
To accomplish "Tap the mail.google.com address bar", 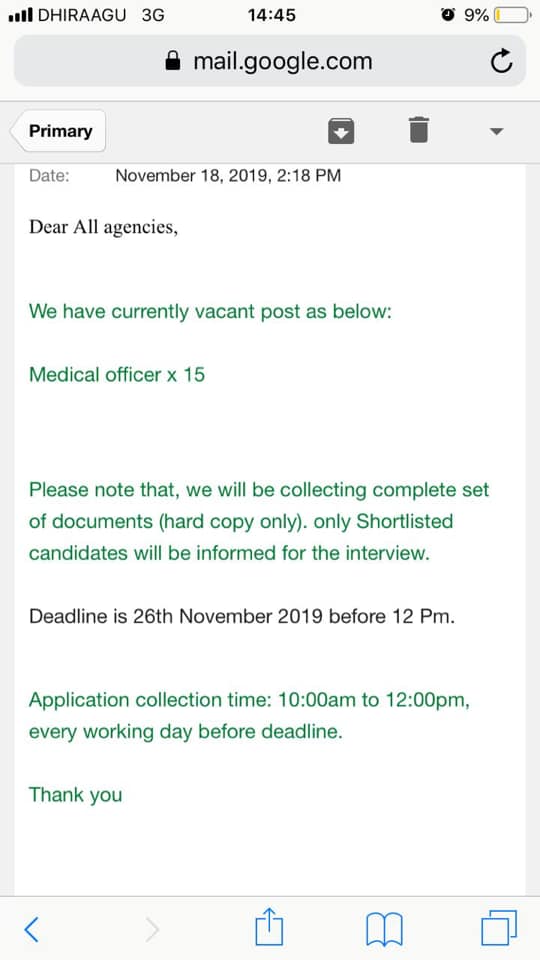I will click(269, 61).
